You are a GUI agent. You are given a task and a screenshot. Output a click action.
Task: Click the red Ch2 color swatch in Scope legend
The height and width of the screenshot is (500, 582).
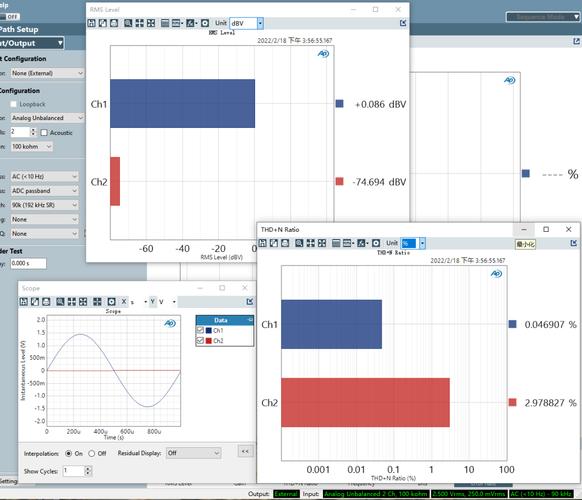[x=209, y=340]
